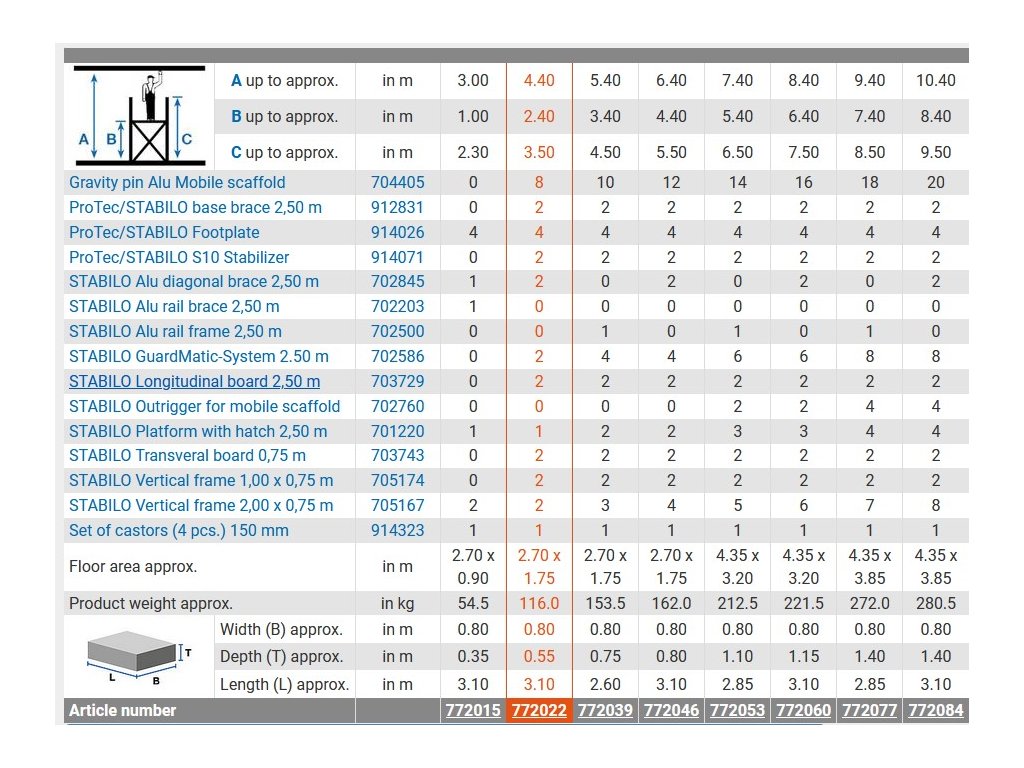Select article number 772053
This screenshot has height=768, width=1024.
pos(737,711)
